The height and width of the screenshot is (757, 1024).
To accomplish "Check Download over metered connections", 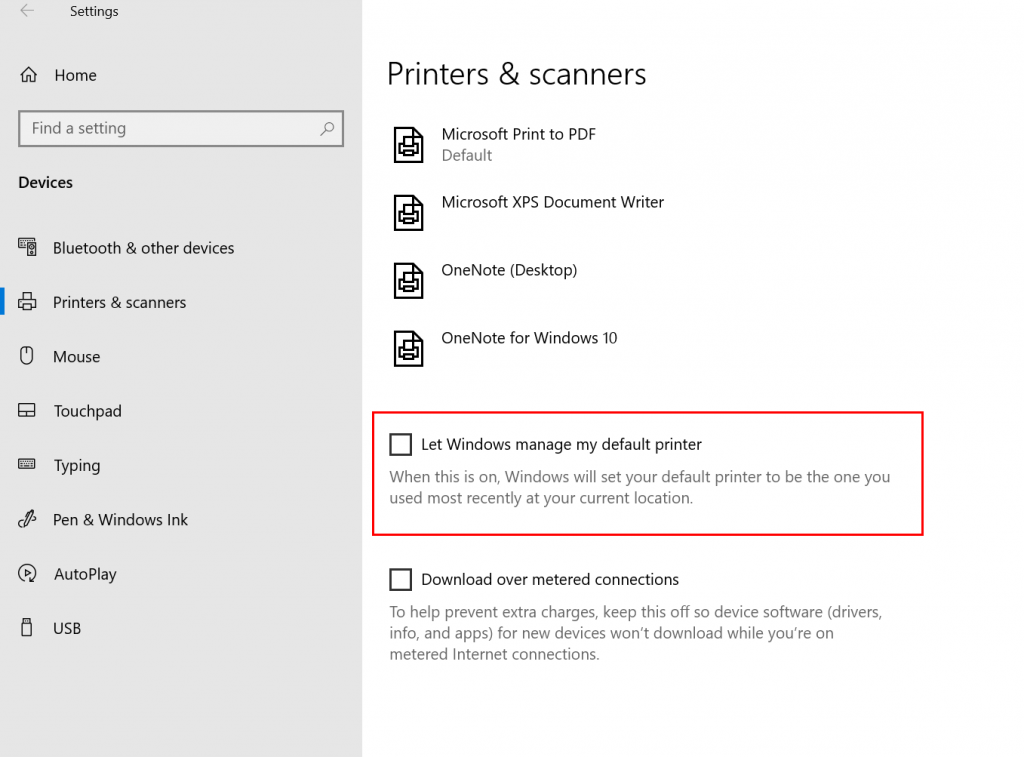I will [x=400, y=579].
